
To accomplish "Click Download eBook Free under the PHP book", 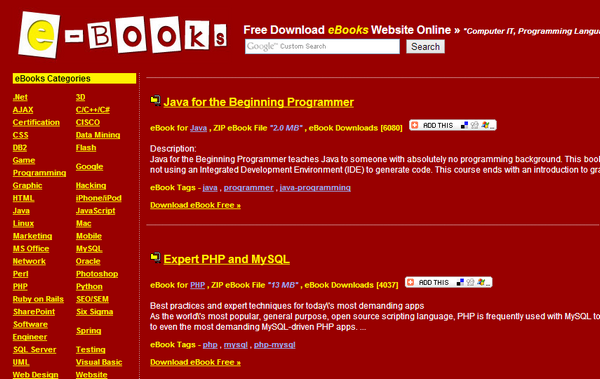I will (x=195, y=362).
